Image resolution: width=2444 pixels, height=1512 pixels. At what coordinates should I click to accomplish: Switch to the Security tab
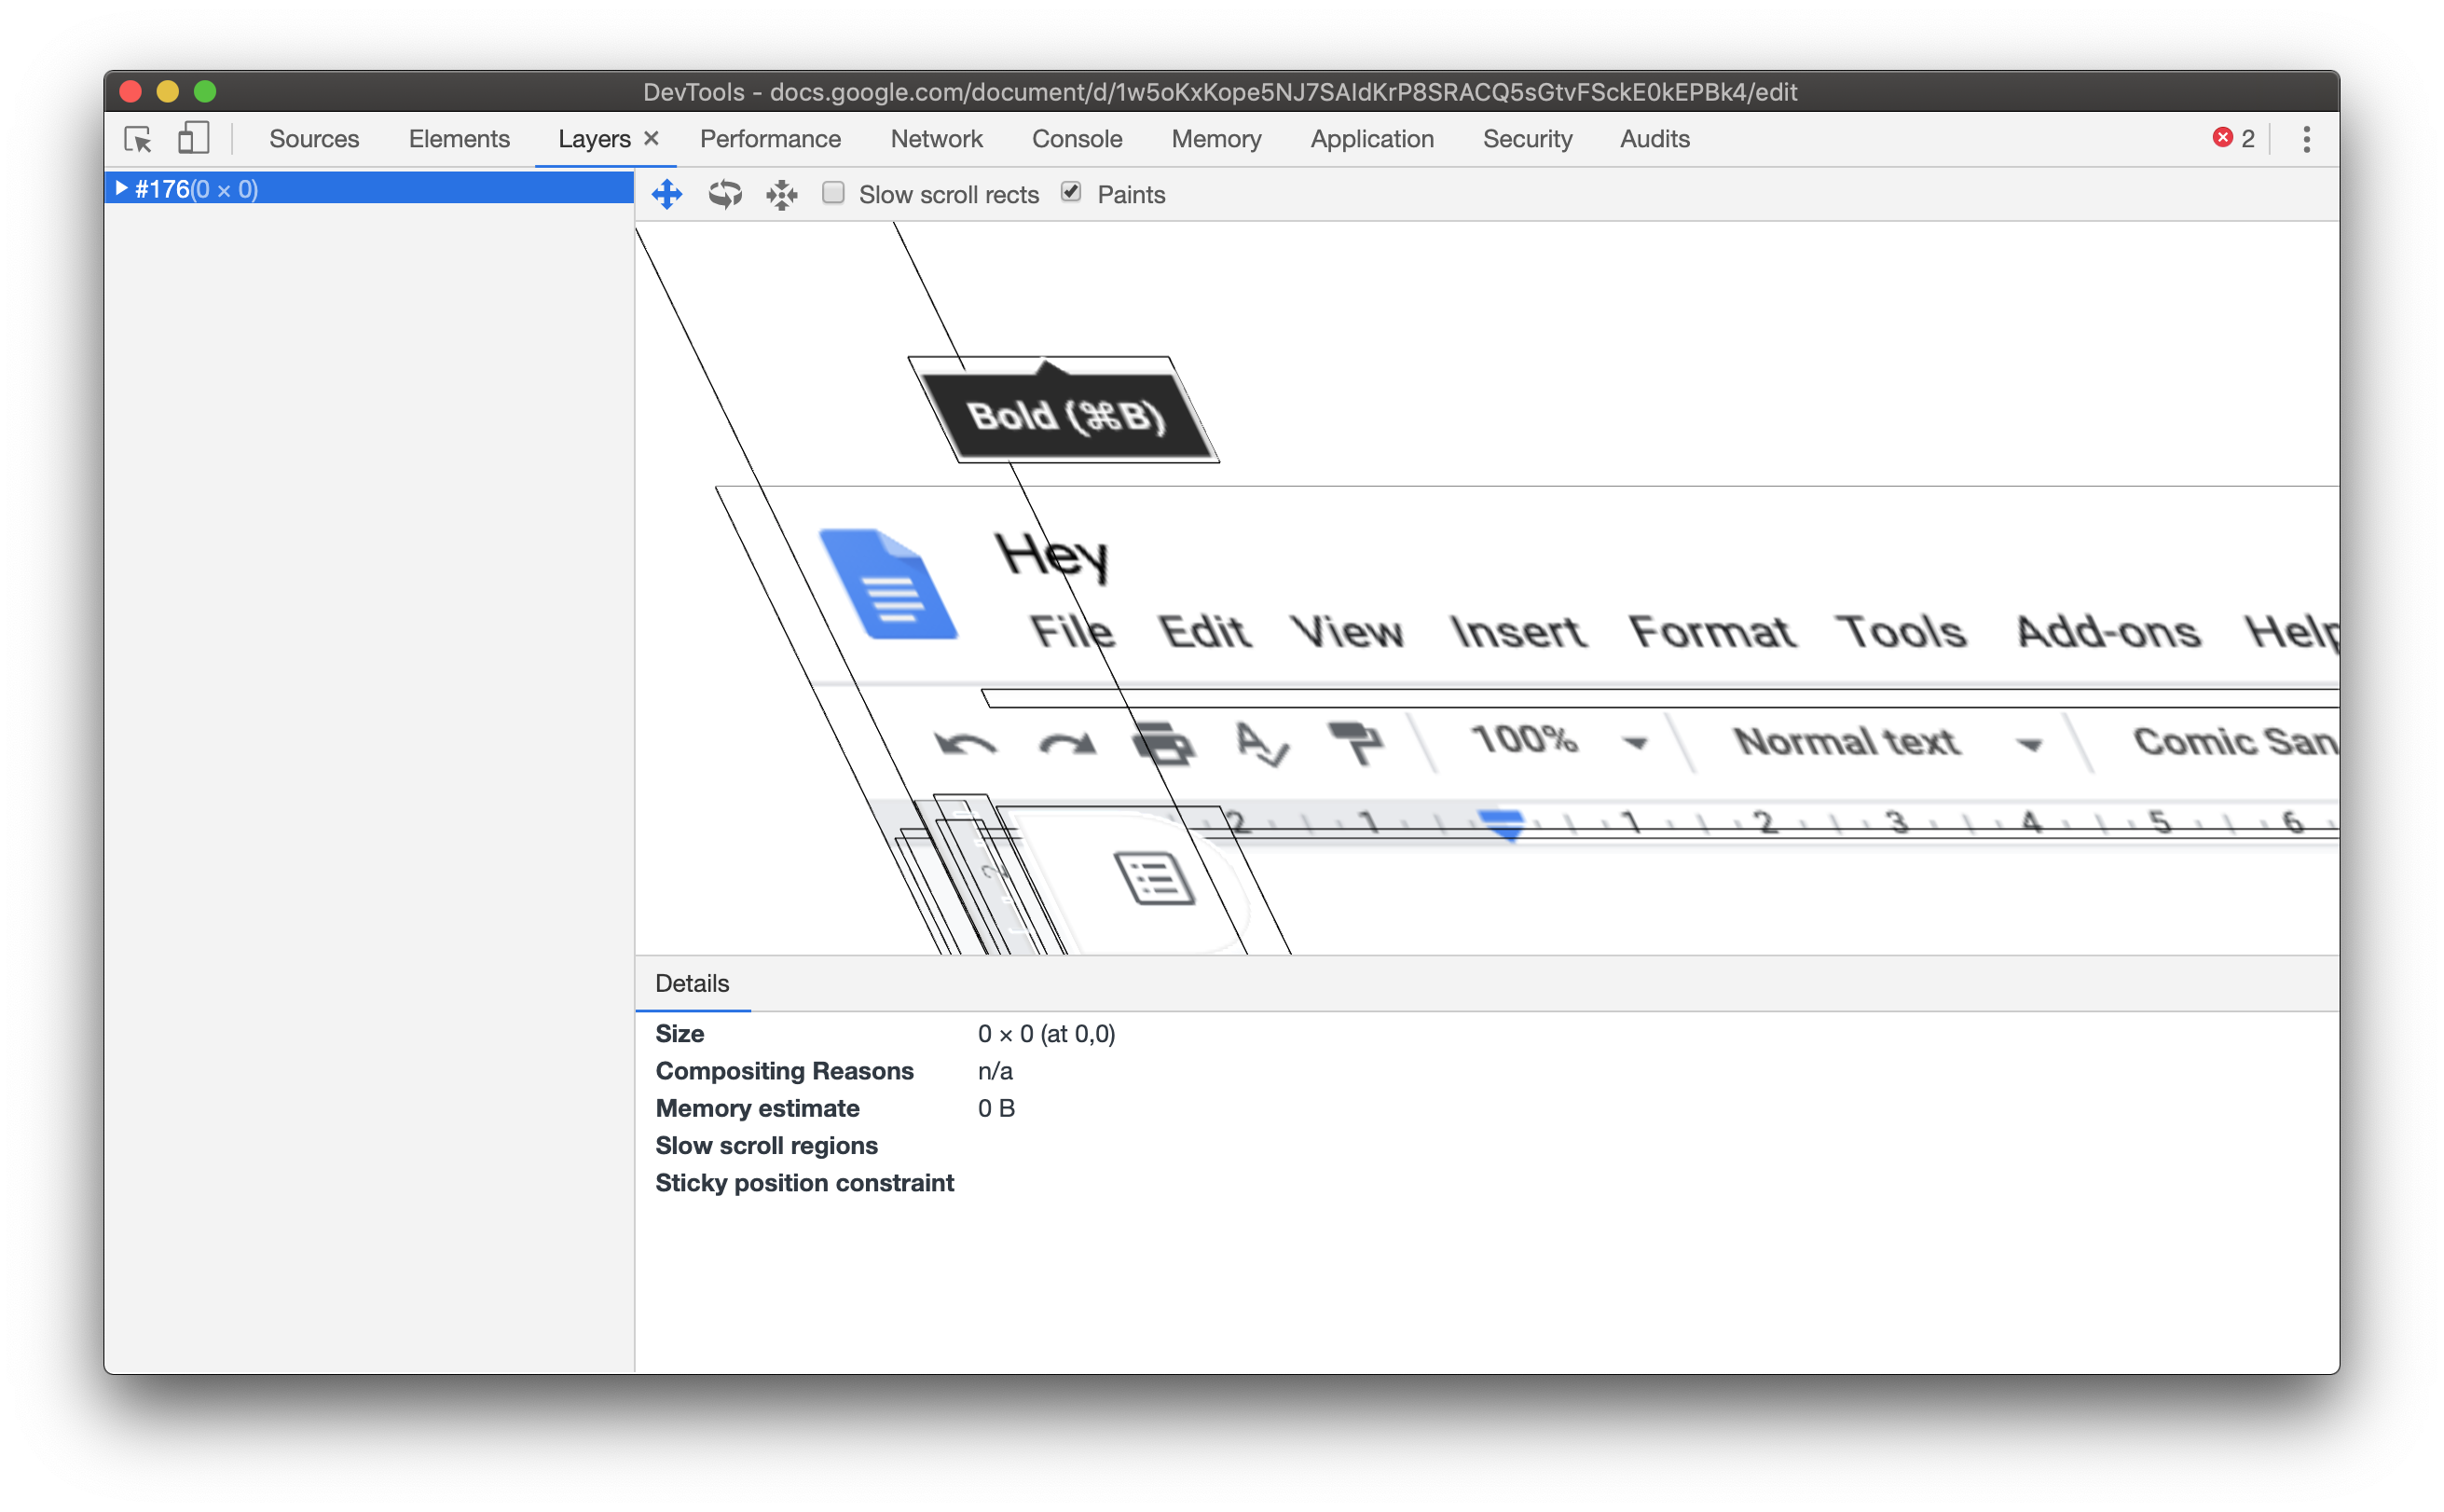click(1527, 139)
